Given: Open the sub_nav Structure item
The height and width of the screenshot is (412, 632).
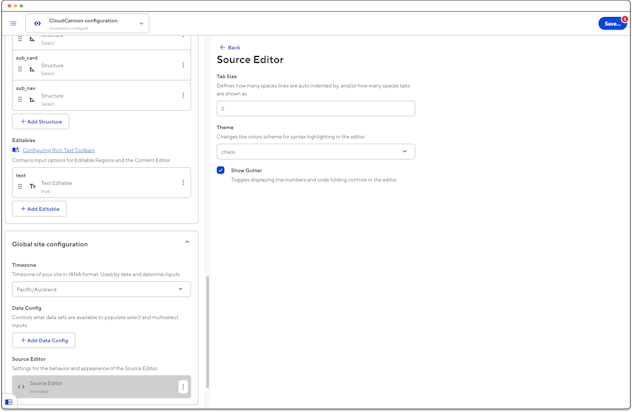Looking at the screenshot, I should (x=101, y=96).
